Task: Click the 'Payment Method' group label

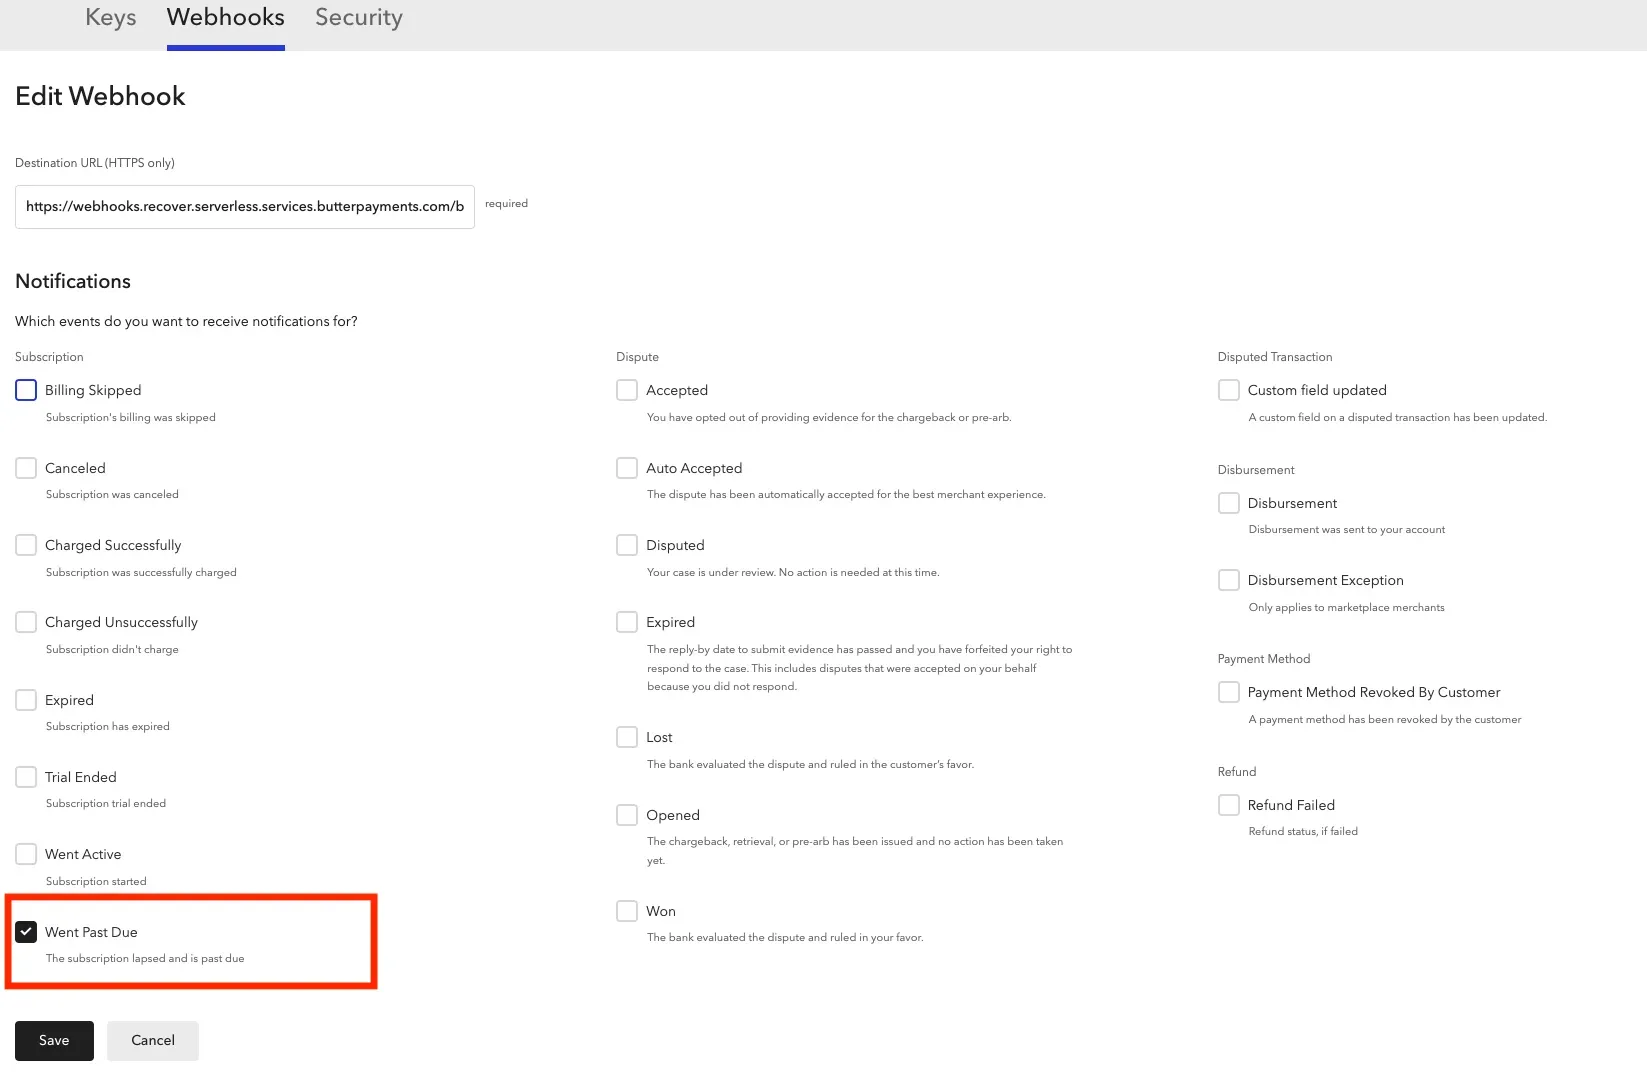Action: click(x=1264, y=659)
